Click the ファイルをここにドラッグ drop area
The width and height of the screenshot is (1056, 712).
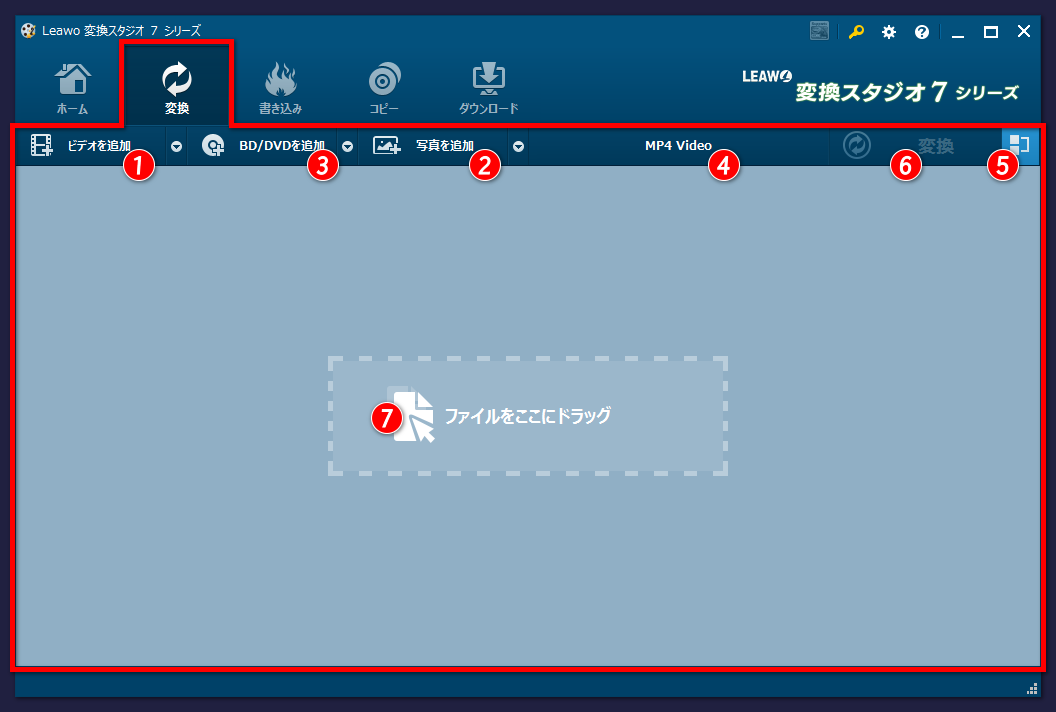click(x=527, y=416)
